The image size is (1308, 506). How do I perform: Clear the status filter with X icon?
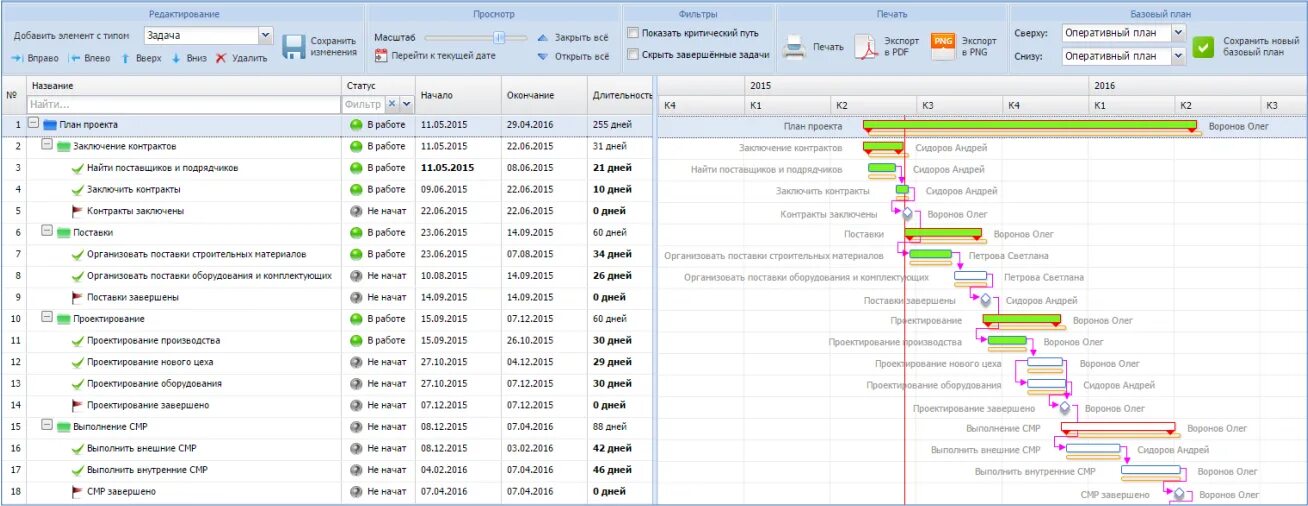pos(392,104)
